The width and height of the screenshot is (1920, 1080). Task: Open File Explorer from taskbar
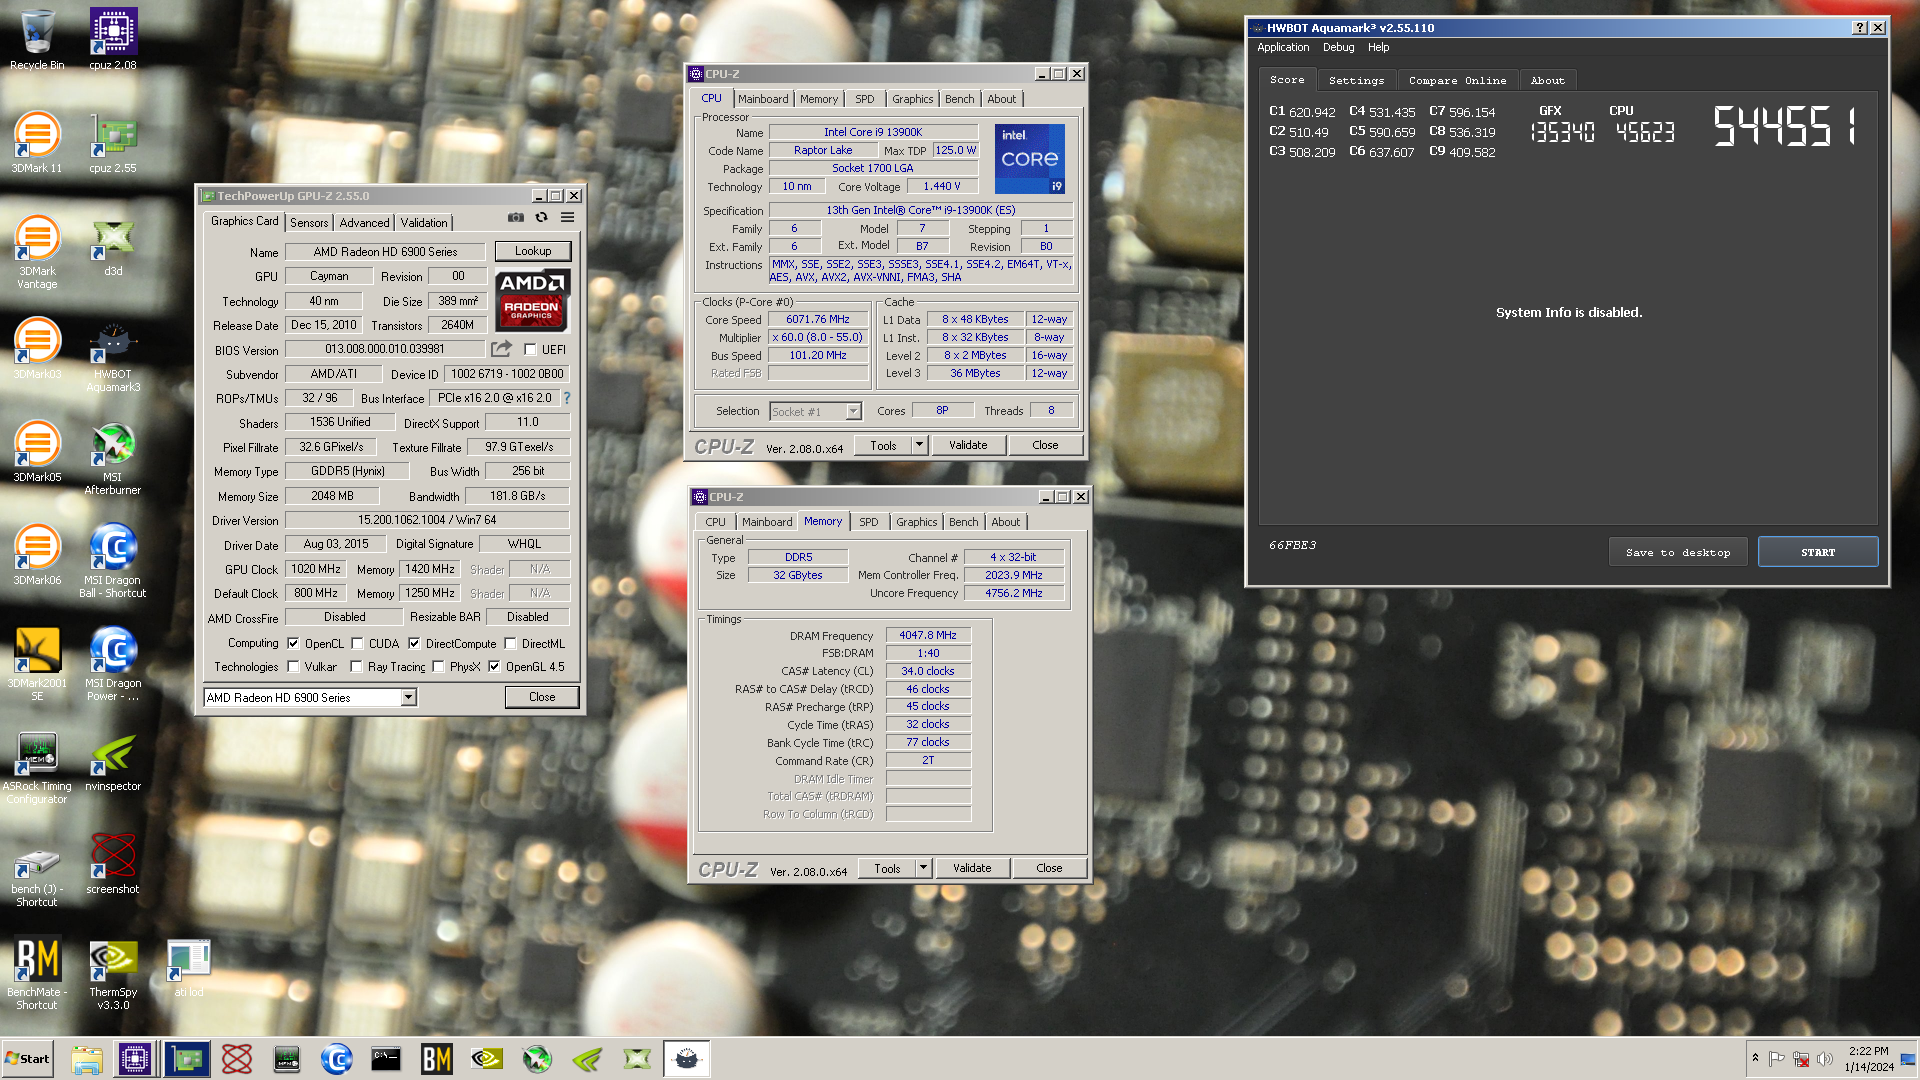(87, 1059)
